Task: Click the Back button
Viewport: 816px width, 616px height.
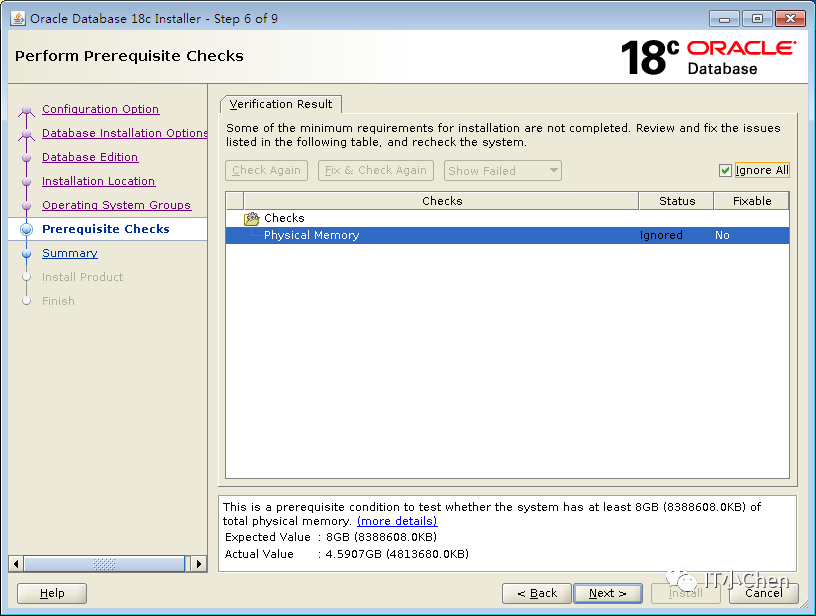Action: click(537, 593)
